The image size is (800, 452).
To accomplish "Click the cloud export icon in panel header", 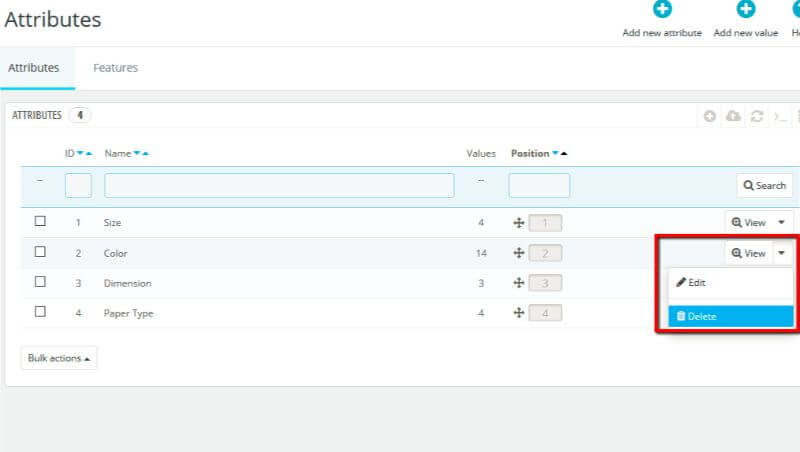I will point(733,116).
